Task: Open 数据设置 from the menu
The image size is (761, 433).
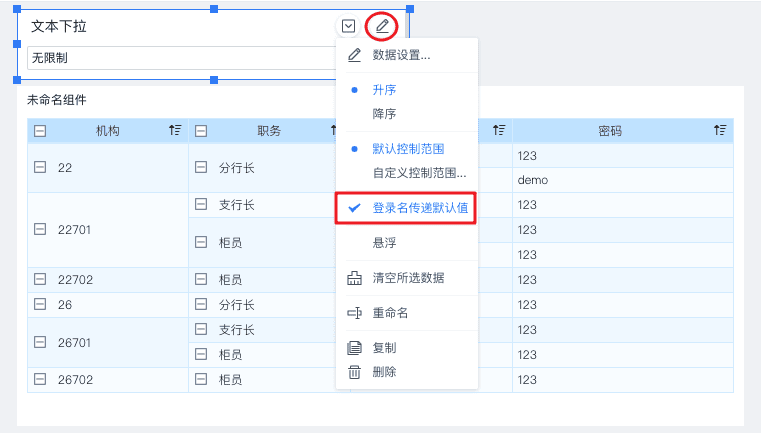Action: click(x=400, y=55)
